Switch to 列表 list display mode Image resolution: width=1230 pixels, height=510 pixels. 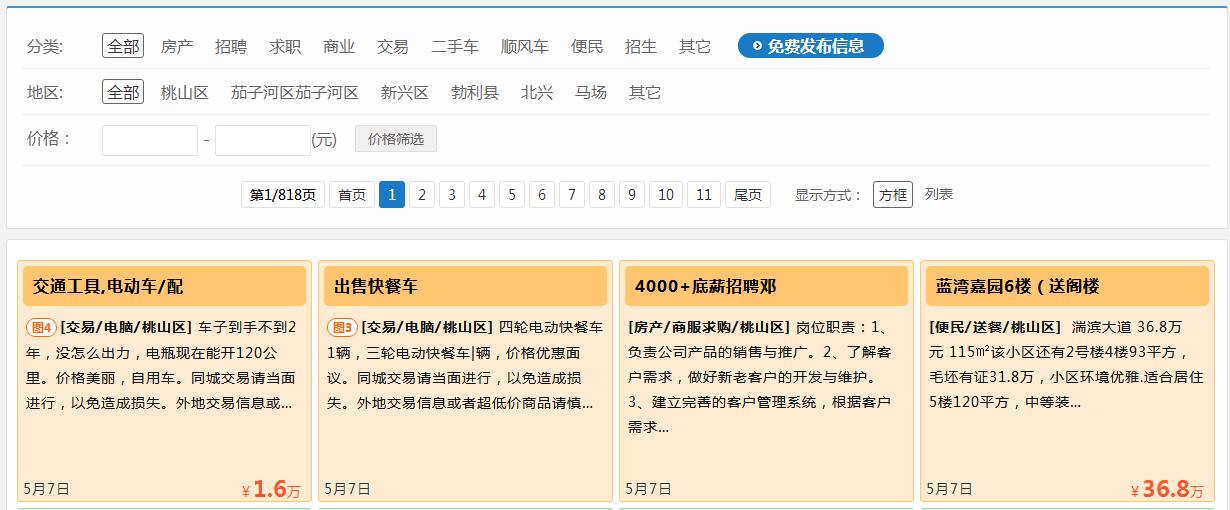[938, 194]
